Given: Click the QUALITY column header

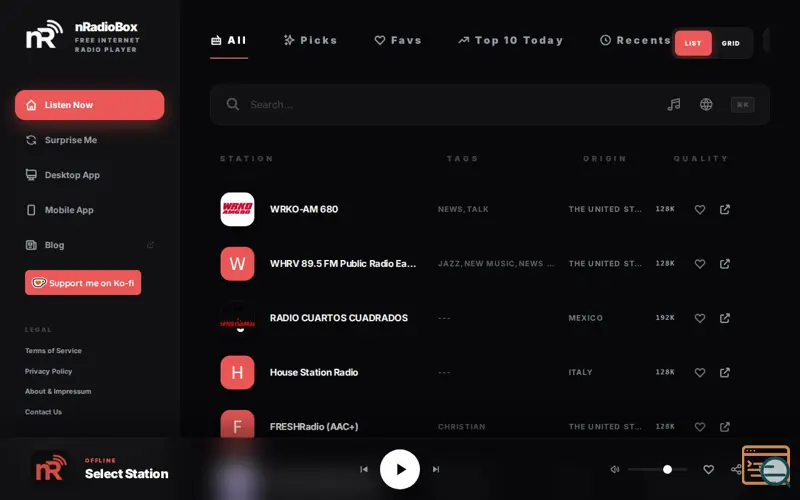Looking at the screenshot, I should click(x=701, y=159).
